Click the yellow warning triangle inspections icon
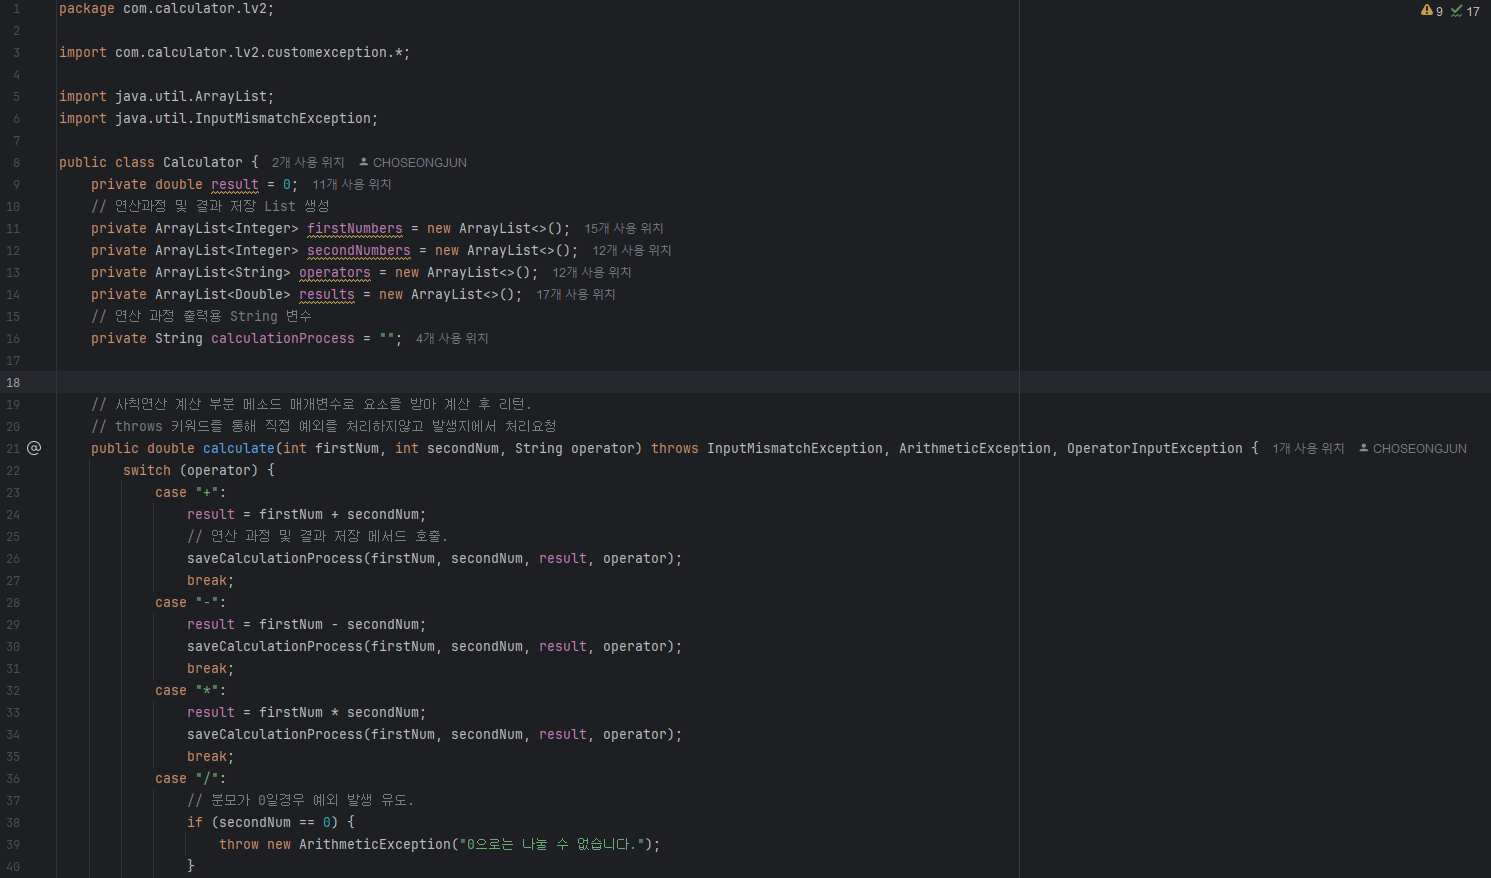The image size is (1491, 878). pyautogui.click(x=1429, y=11)
